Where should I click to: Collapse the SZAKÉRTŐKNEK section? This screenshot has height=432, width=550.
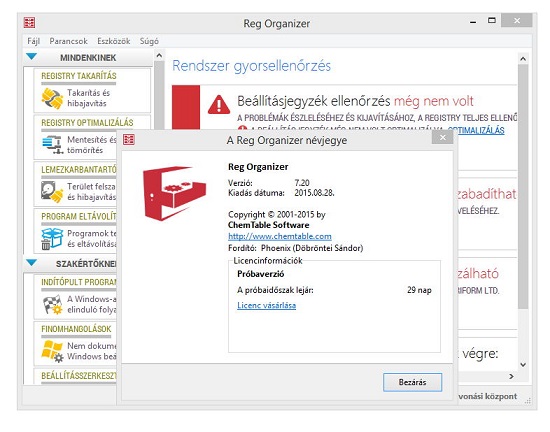pos(32,263)
